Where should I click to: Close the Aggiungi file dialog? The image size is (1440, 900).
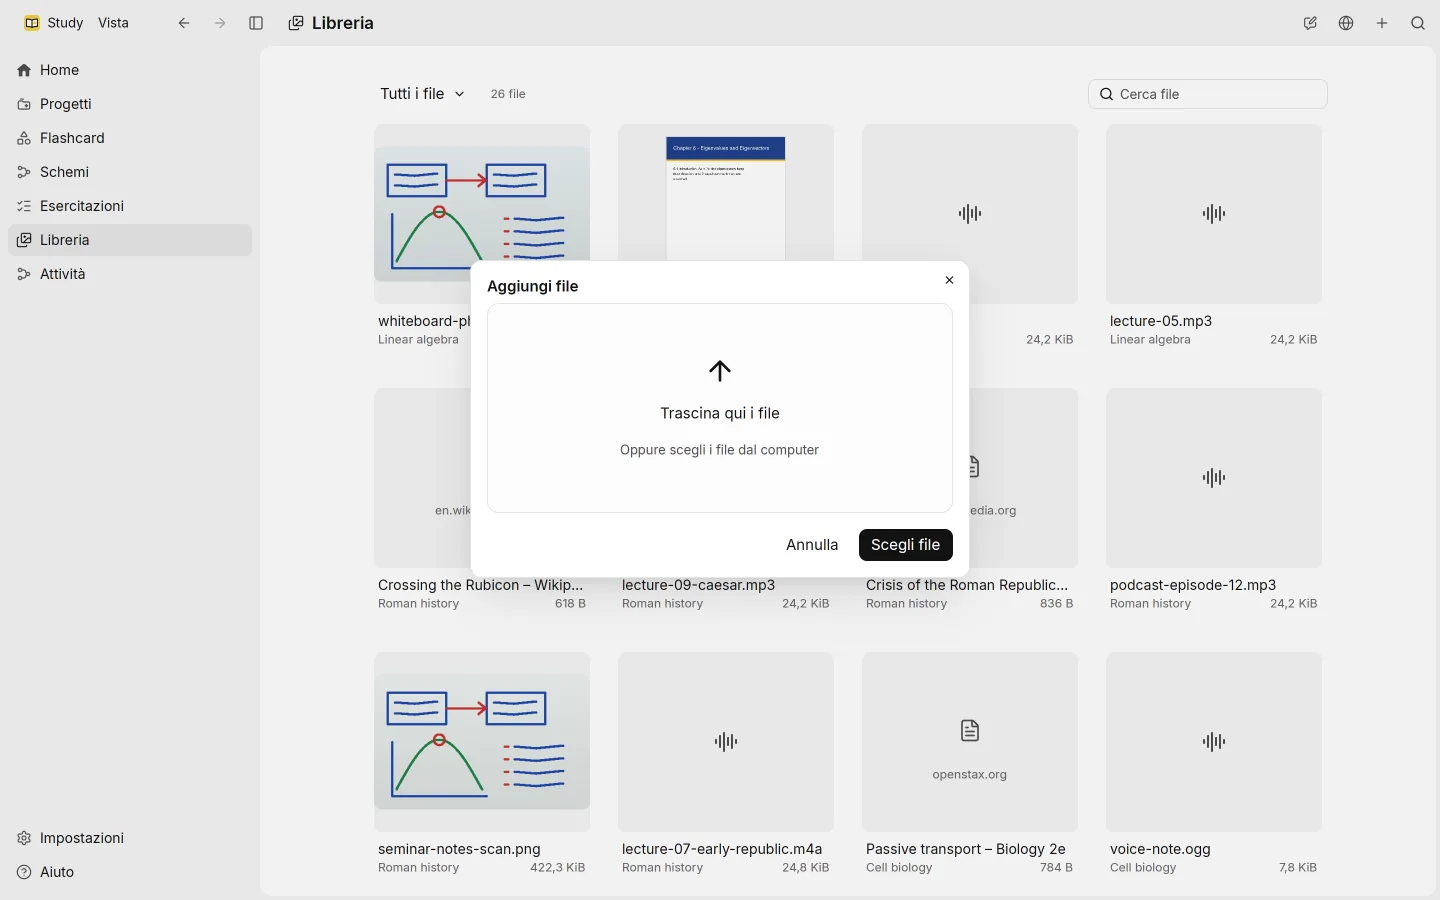(950, 280)
